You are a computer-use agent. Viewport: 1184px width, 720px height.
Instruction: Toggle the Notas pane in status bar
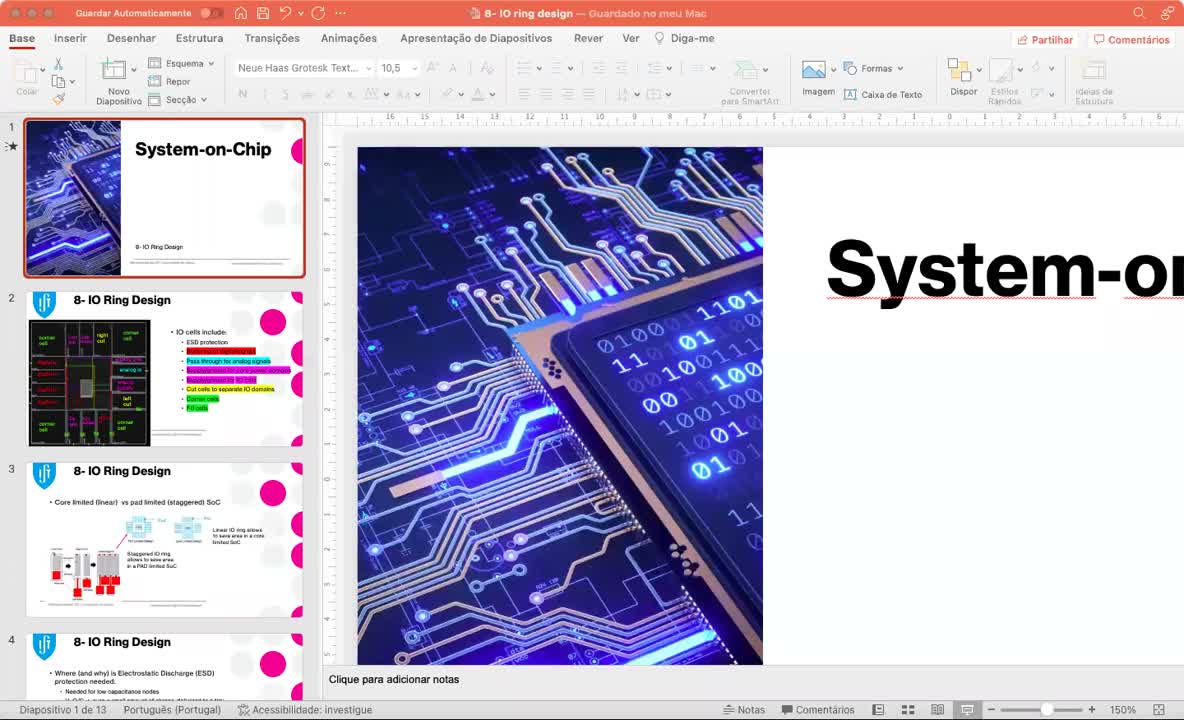744,709
